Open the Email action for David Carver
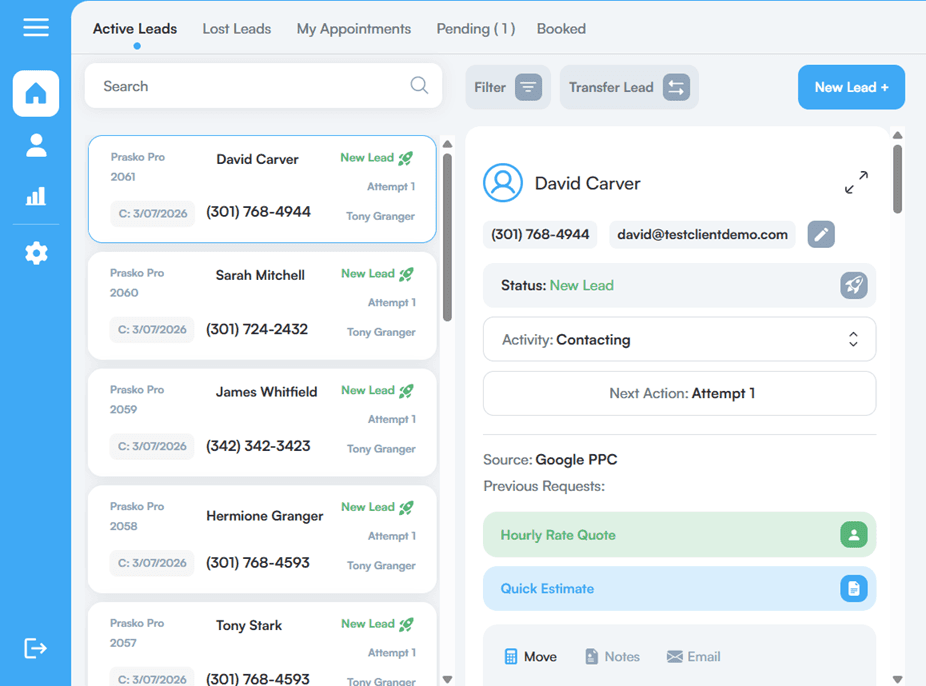Screen dimensions: 926x686 click(693, 656)
